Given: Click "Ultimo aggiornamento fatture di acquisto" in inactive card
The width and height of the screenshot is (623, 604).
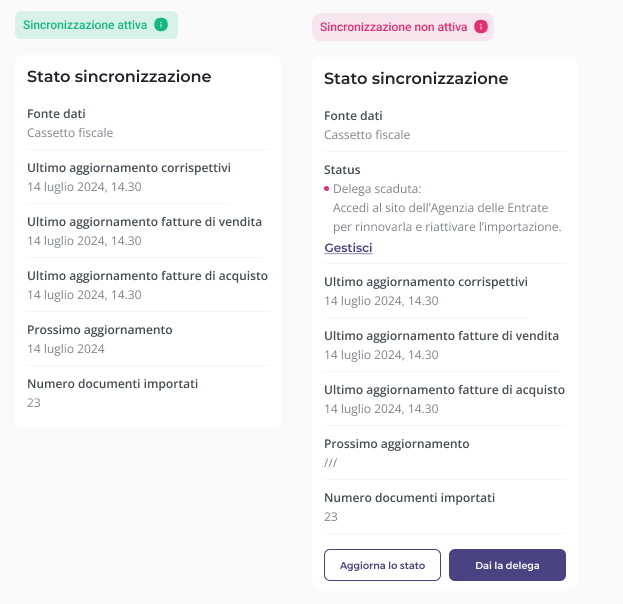Looking at the screenshot, I should point(444,390).
